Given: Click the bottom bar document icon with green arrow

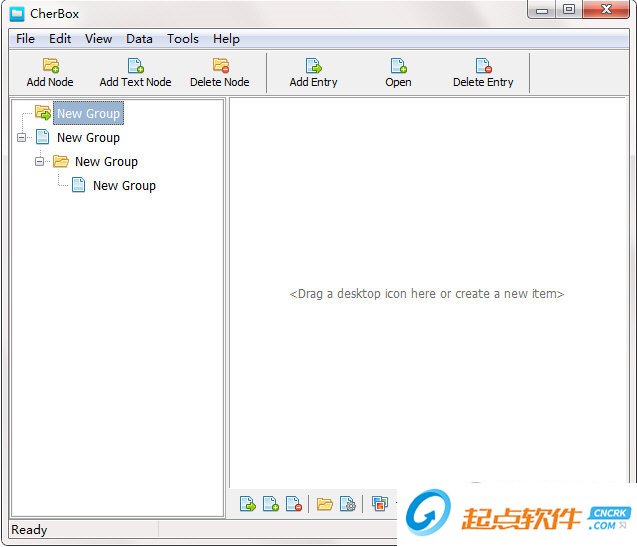Looking at the screenshot, I should [x=247, y=504].
